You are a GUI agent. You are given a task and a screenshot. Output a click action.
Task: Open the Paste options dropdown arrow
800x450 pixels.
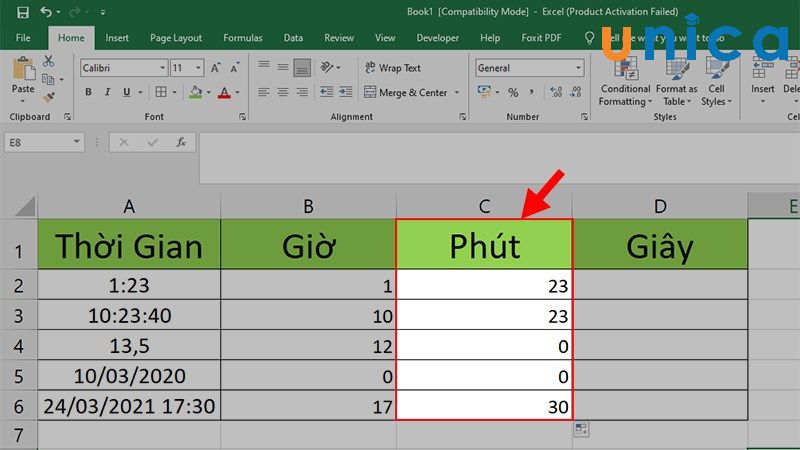22,101
